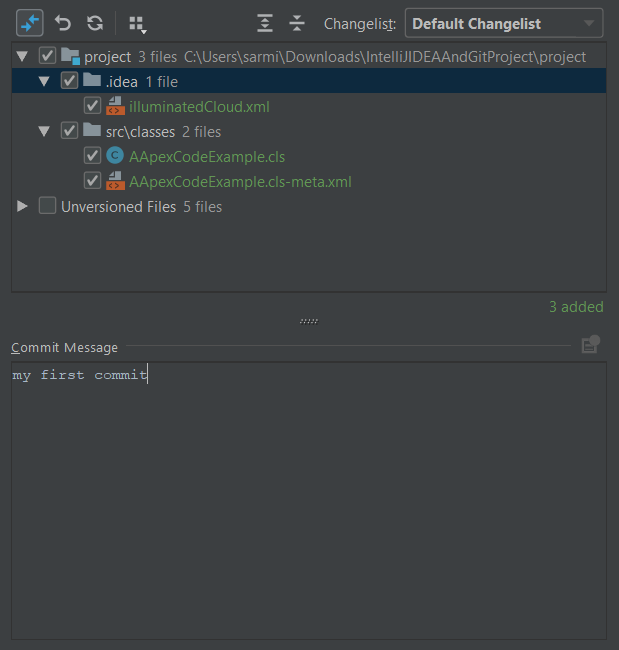Click the Refresh changes icon
Screen dimensions: 619x650
[95, 23]
